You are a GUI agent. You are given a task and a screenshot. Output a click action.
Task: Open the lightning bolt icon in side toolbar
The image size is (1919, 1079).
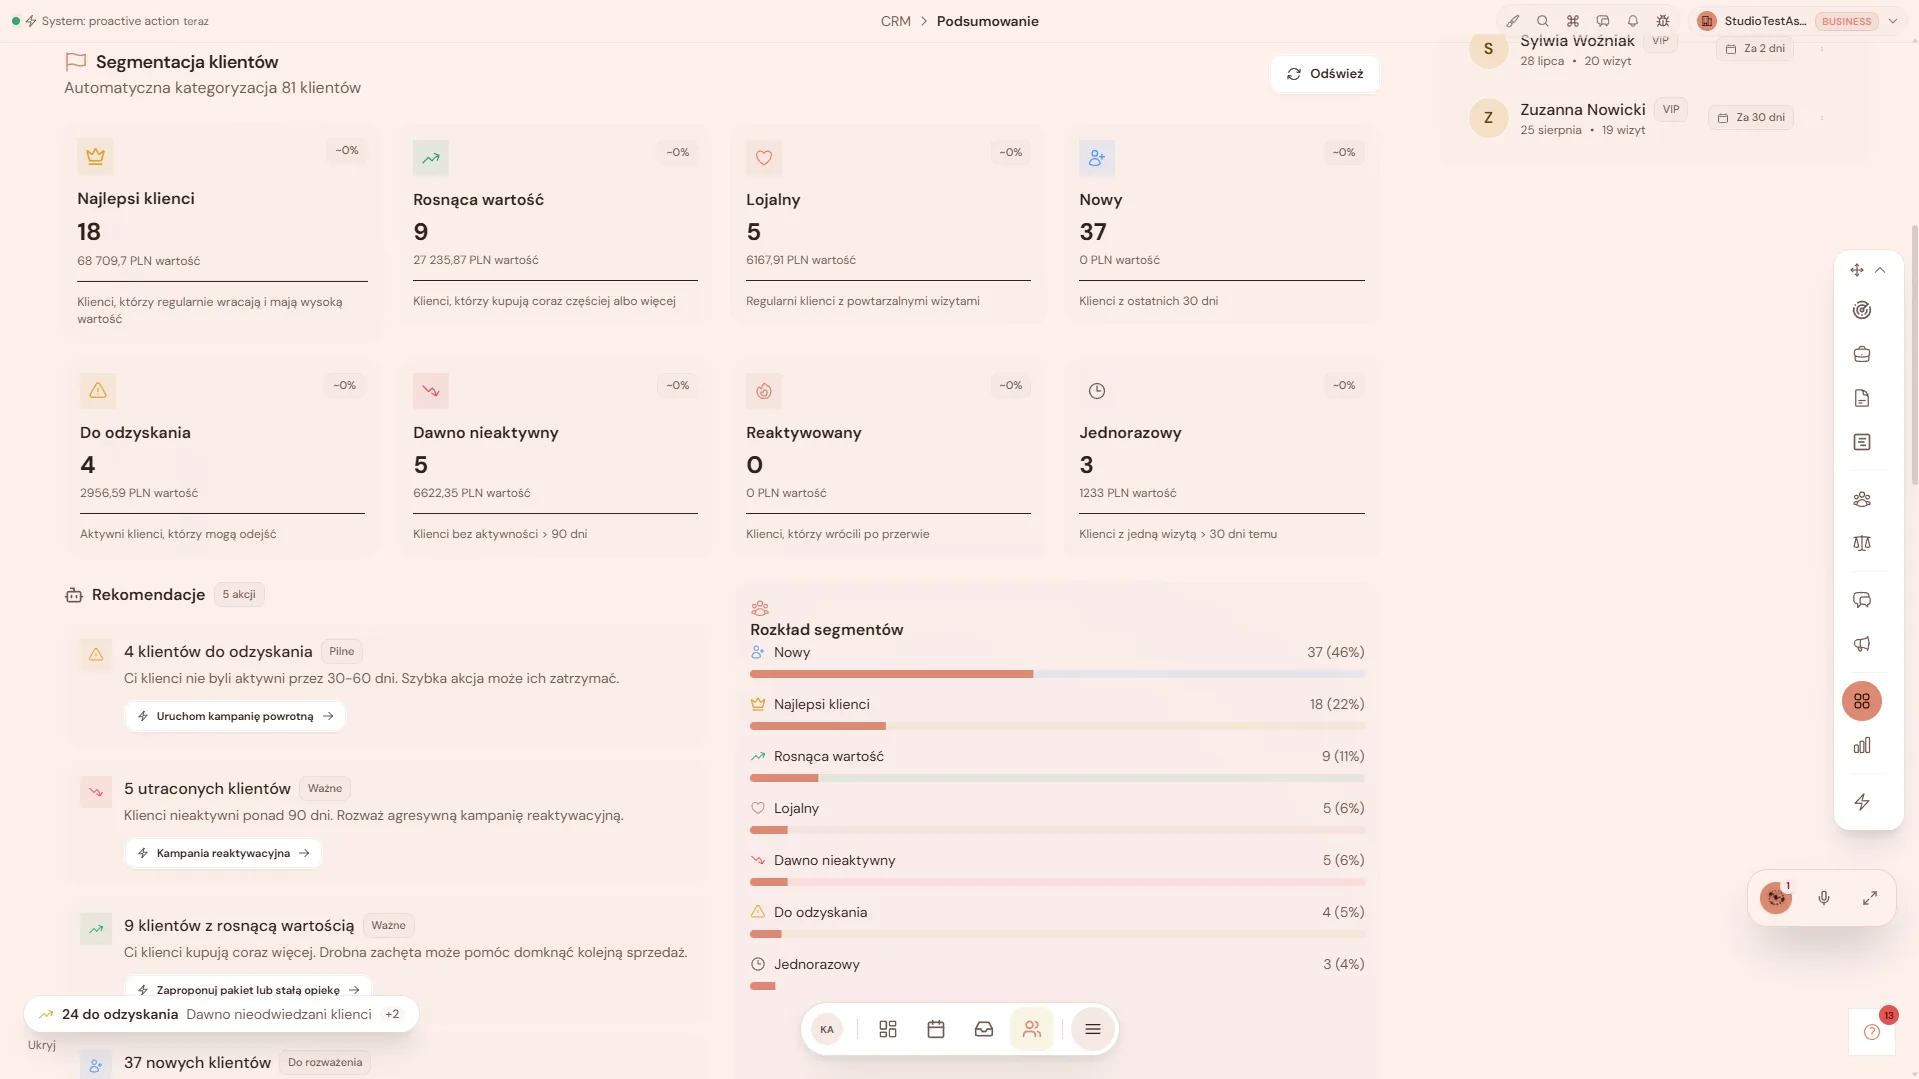1862,802
